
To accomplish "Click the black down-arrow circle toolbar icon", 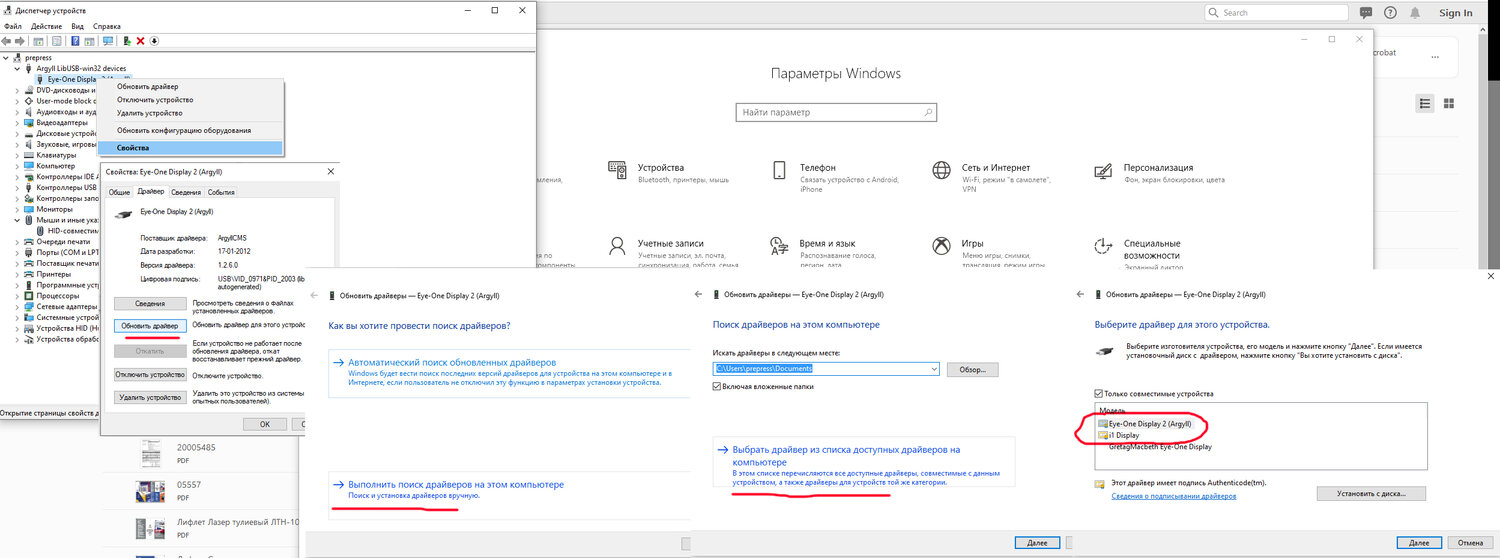I will [155, 41].
